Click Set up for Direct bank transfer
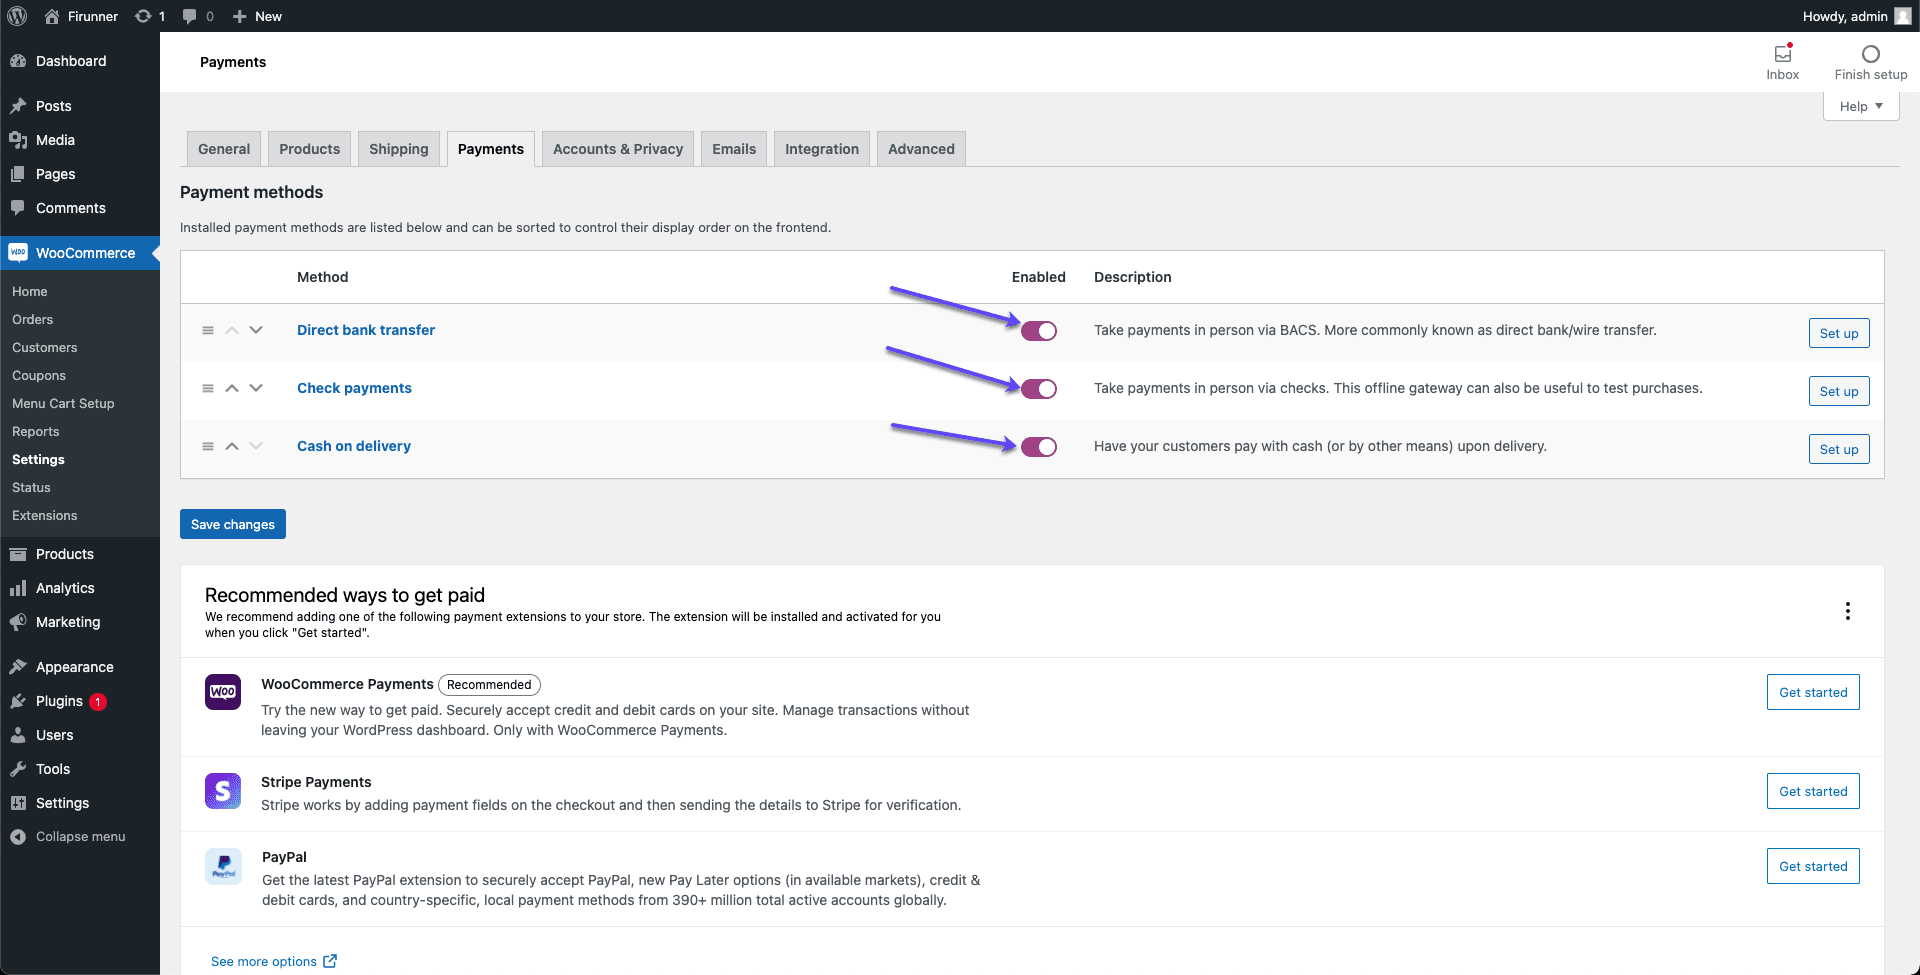1920x975 pixels. 1839,333
